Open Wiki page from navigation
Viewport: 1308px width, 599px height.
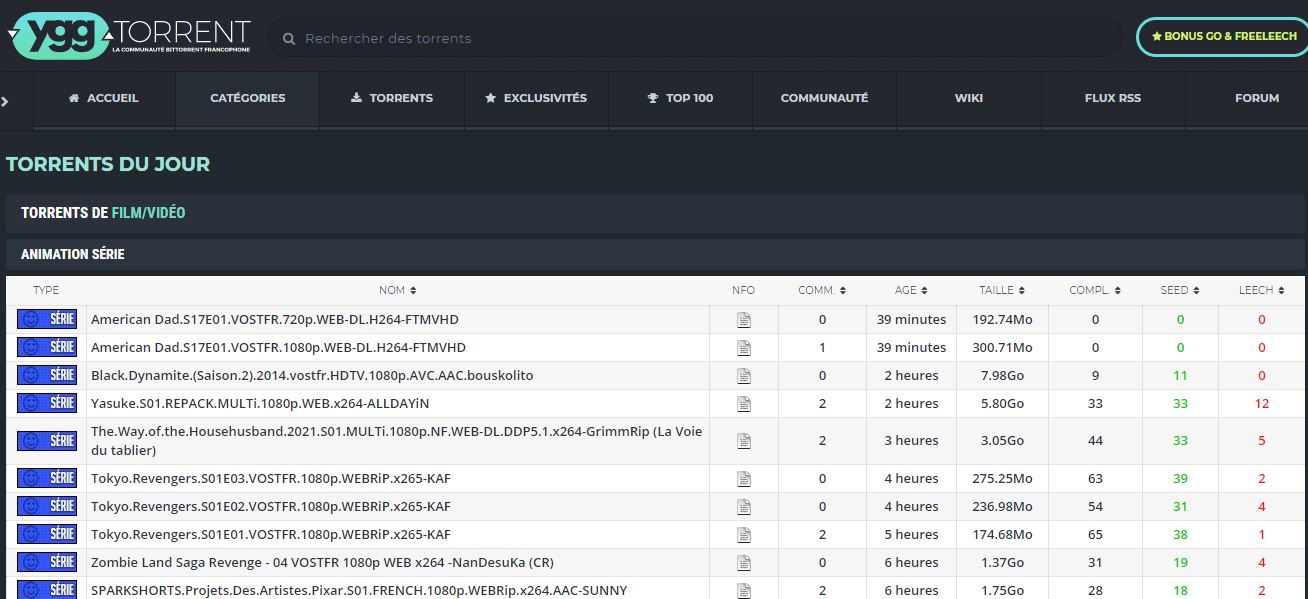coord(969,98)
